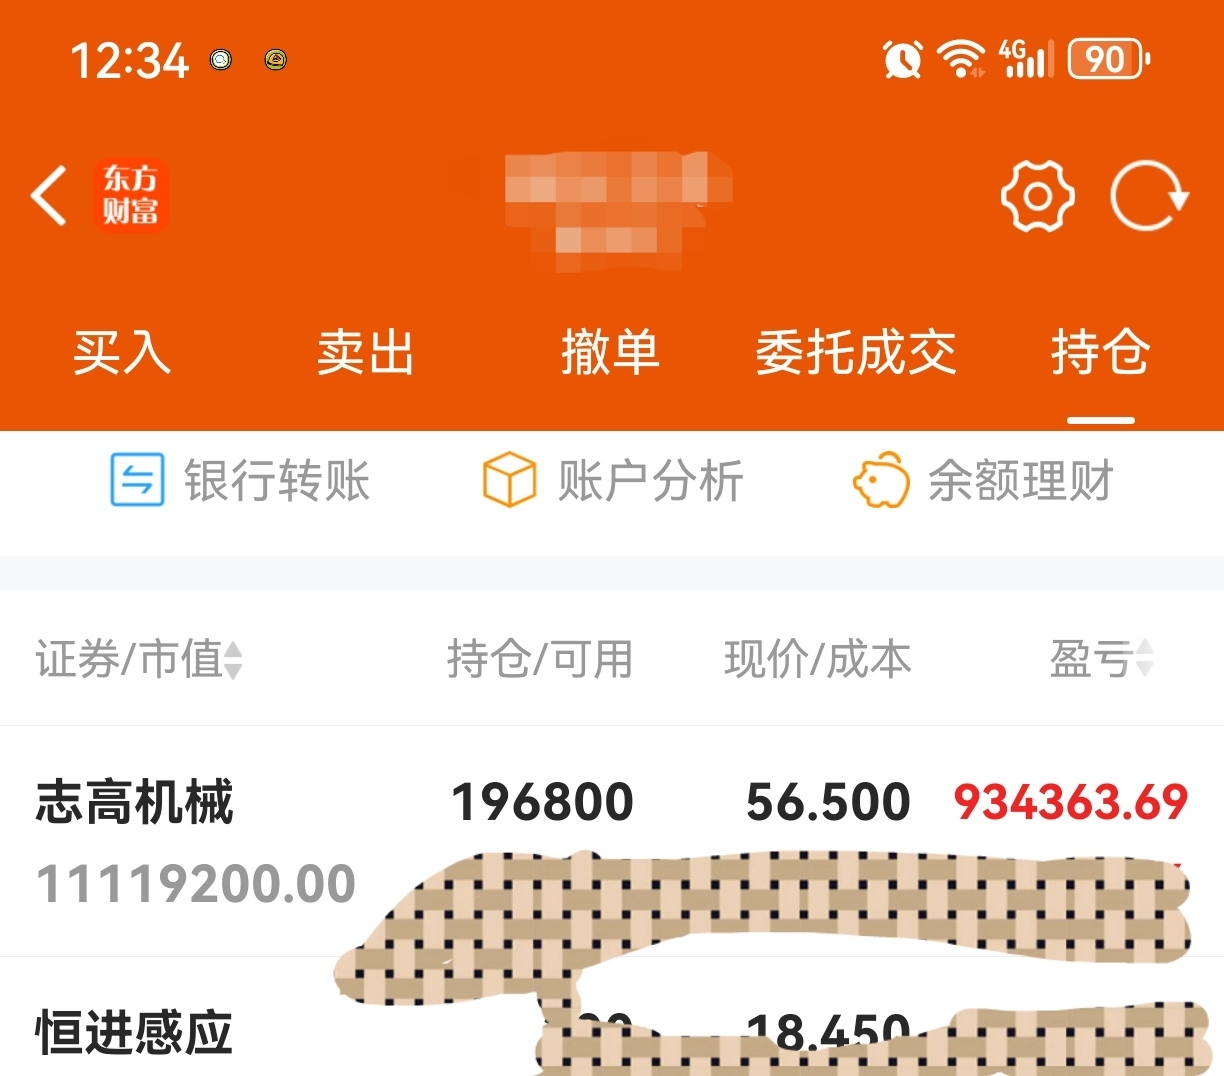Open 银行转账 link
Screen dimensions: 1224x1076
(x=240, y=480)
